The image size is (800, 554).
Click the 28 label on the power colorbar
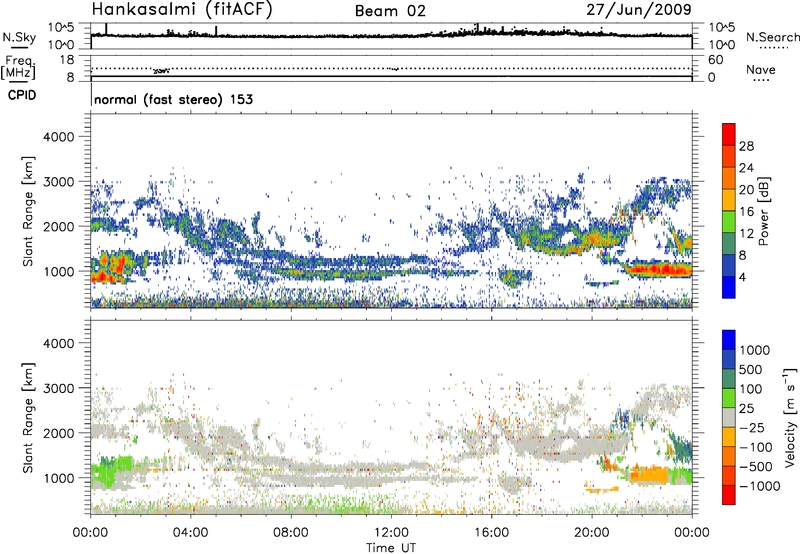[x=746, y=146]
